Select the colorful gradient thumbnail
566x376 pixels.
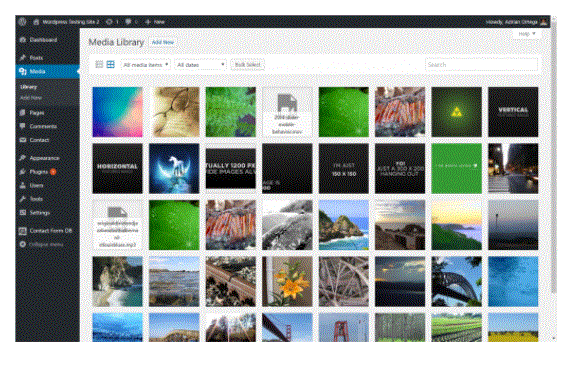tap(117, 112)
